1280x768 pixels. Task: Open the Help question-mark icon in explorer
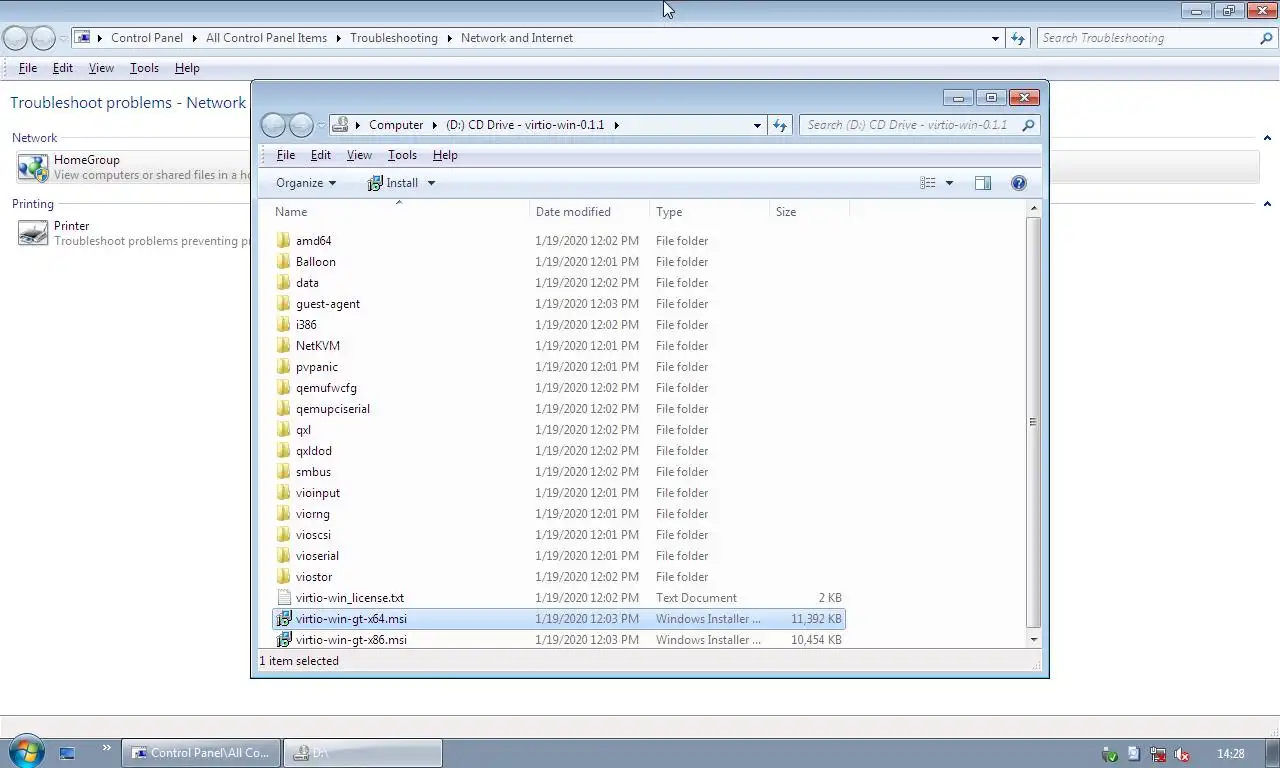[1019, 183]
